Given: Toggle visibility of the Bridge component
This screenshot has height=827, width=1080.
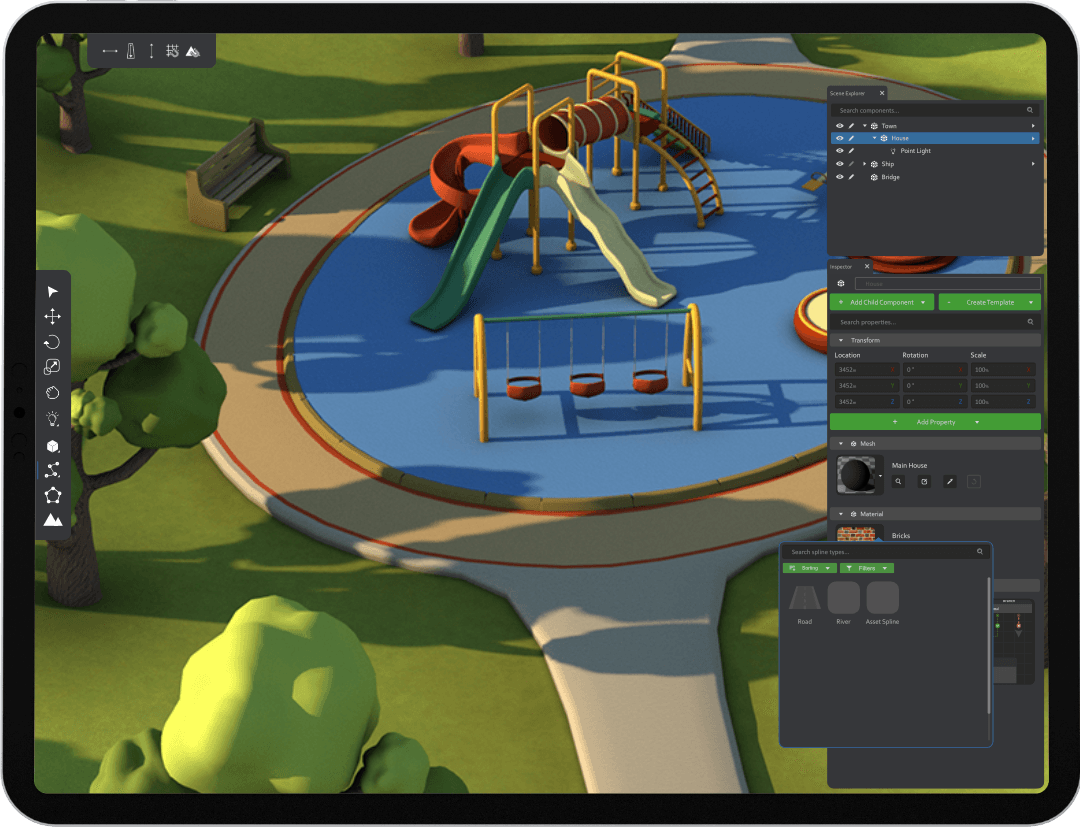Looking at the screenshot, I should (x=839, y=177).
